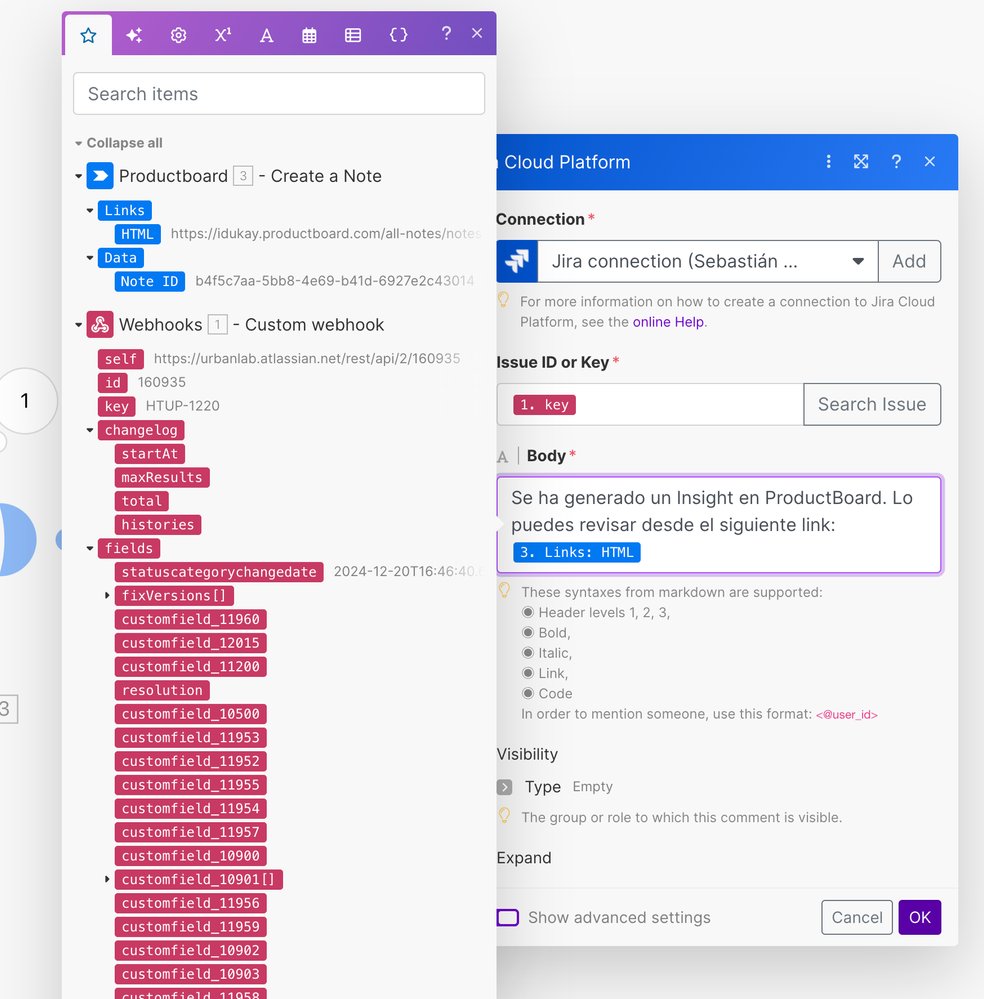Image resolution: width=984 pixels, height=999 pixels.
Task: Insert the customfield_10500 pill
Action: (191, 714)
